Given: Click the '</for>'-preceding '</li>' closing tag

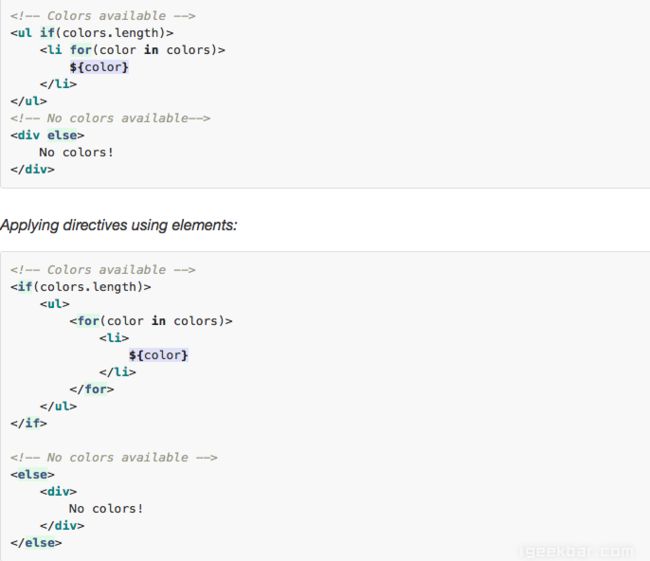Looking at the screenshot, I should (x=118, y=372).
